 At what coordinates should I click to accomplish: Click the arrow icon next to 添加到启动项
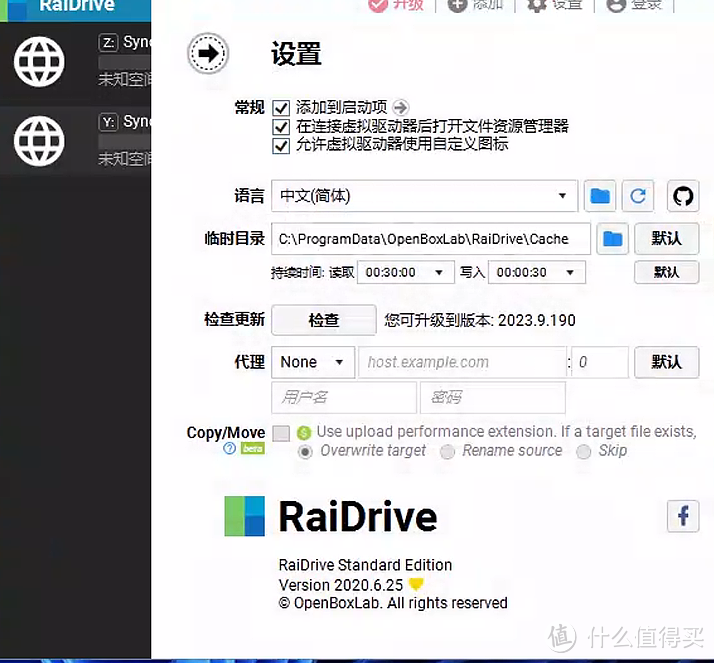click(x=401, y=108)
